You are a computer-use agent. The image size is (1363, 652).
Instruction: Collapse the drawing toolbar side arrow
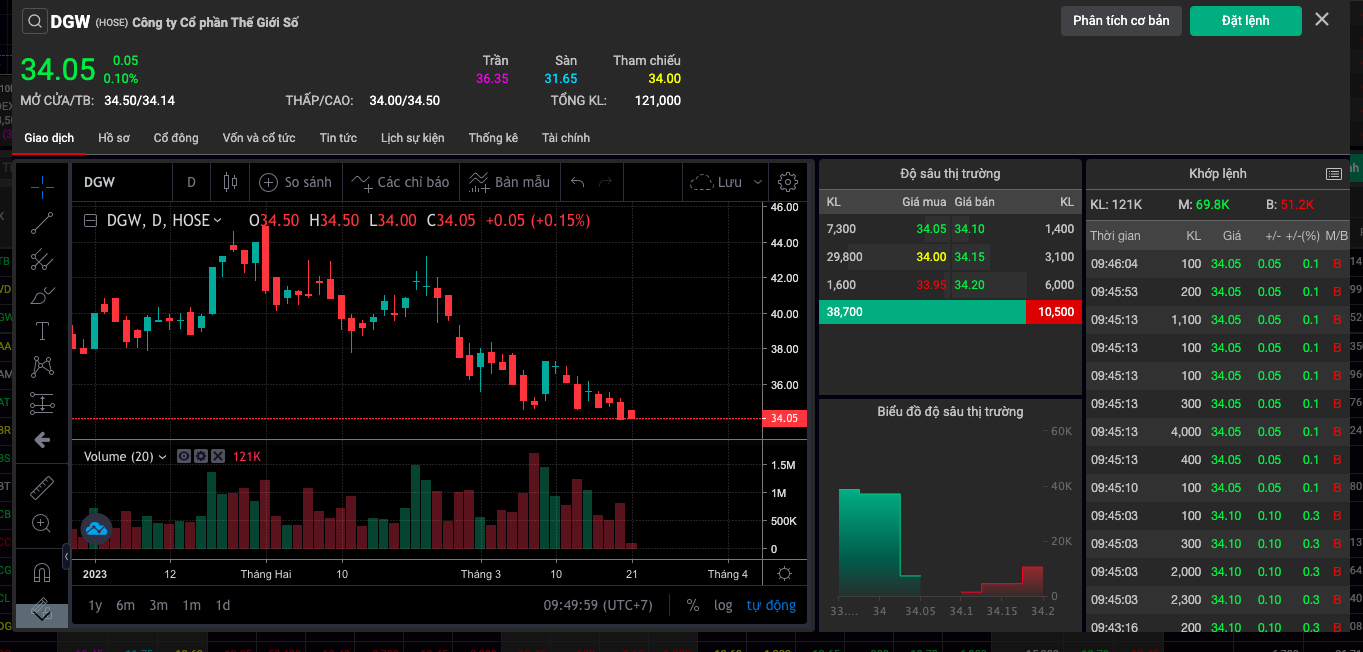coord(66,555)
